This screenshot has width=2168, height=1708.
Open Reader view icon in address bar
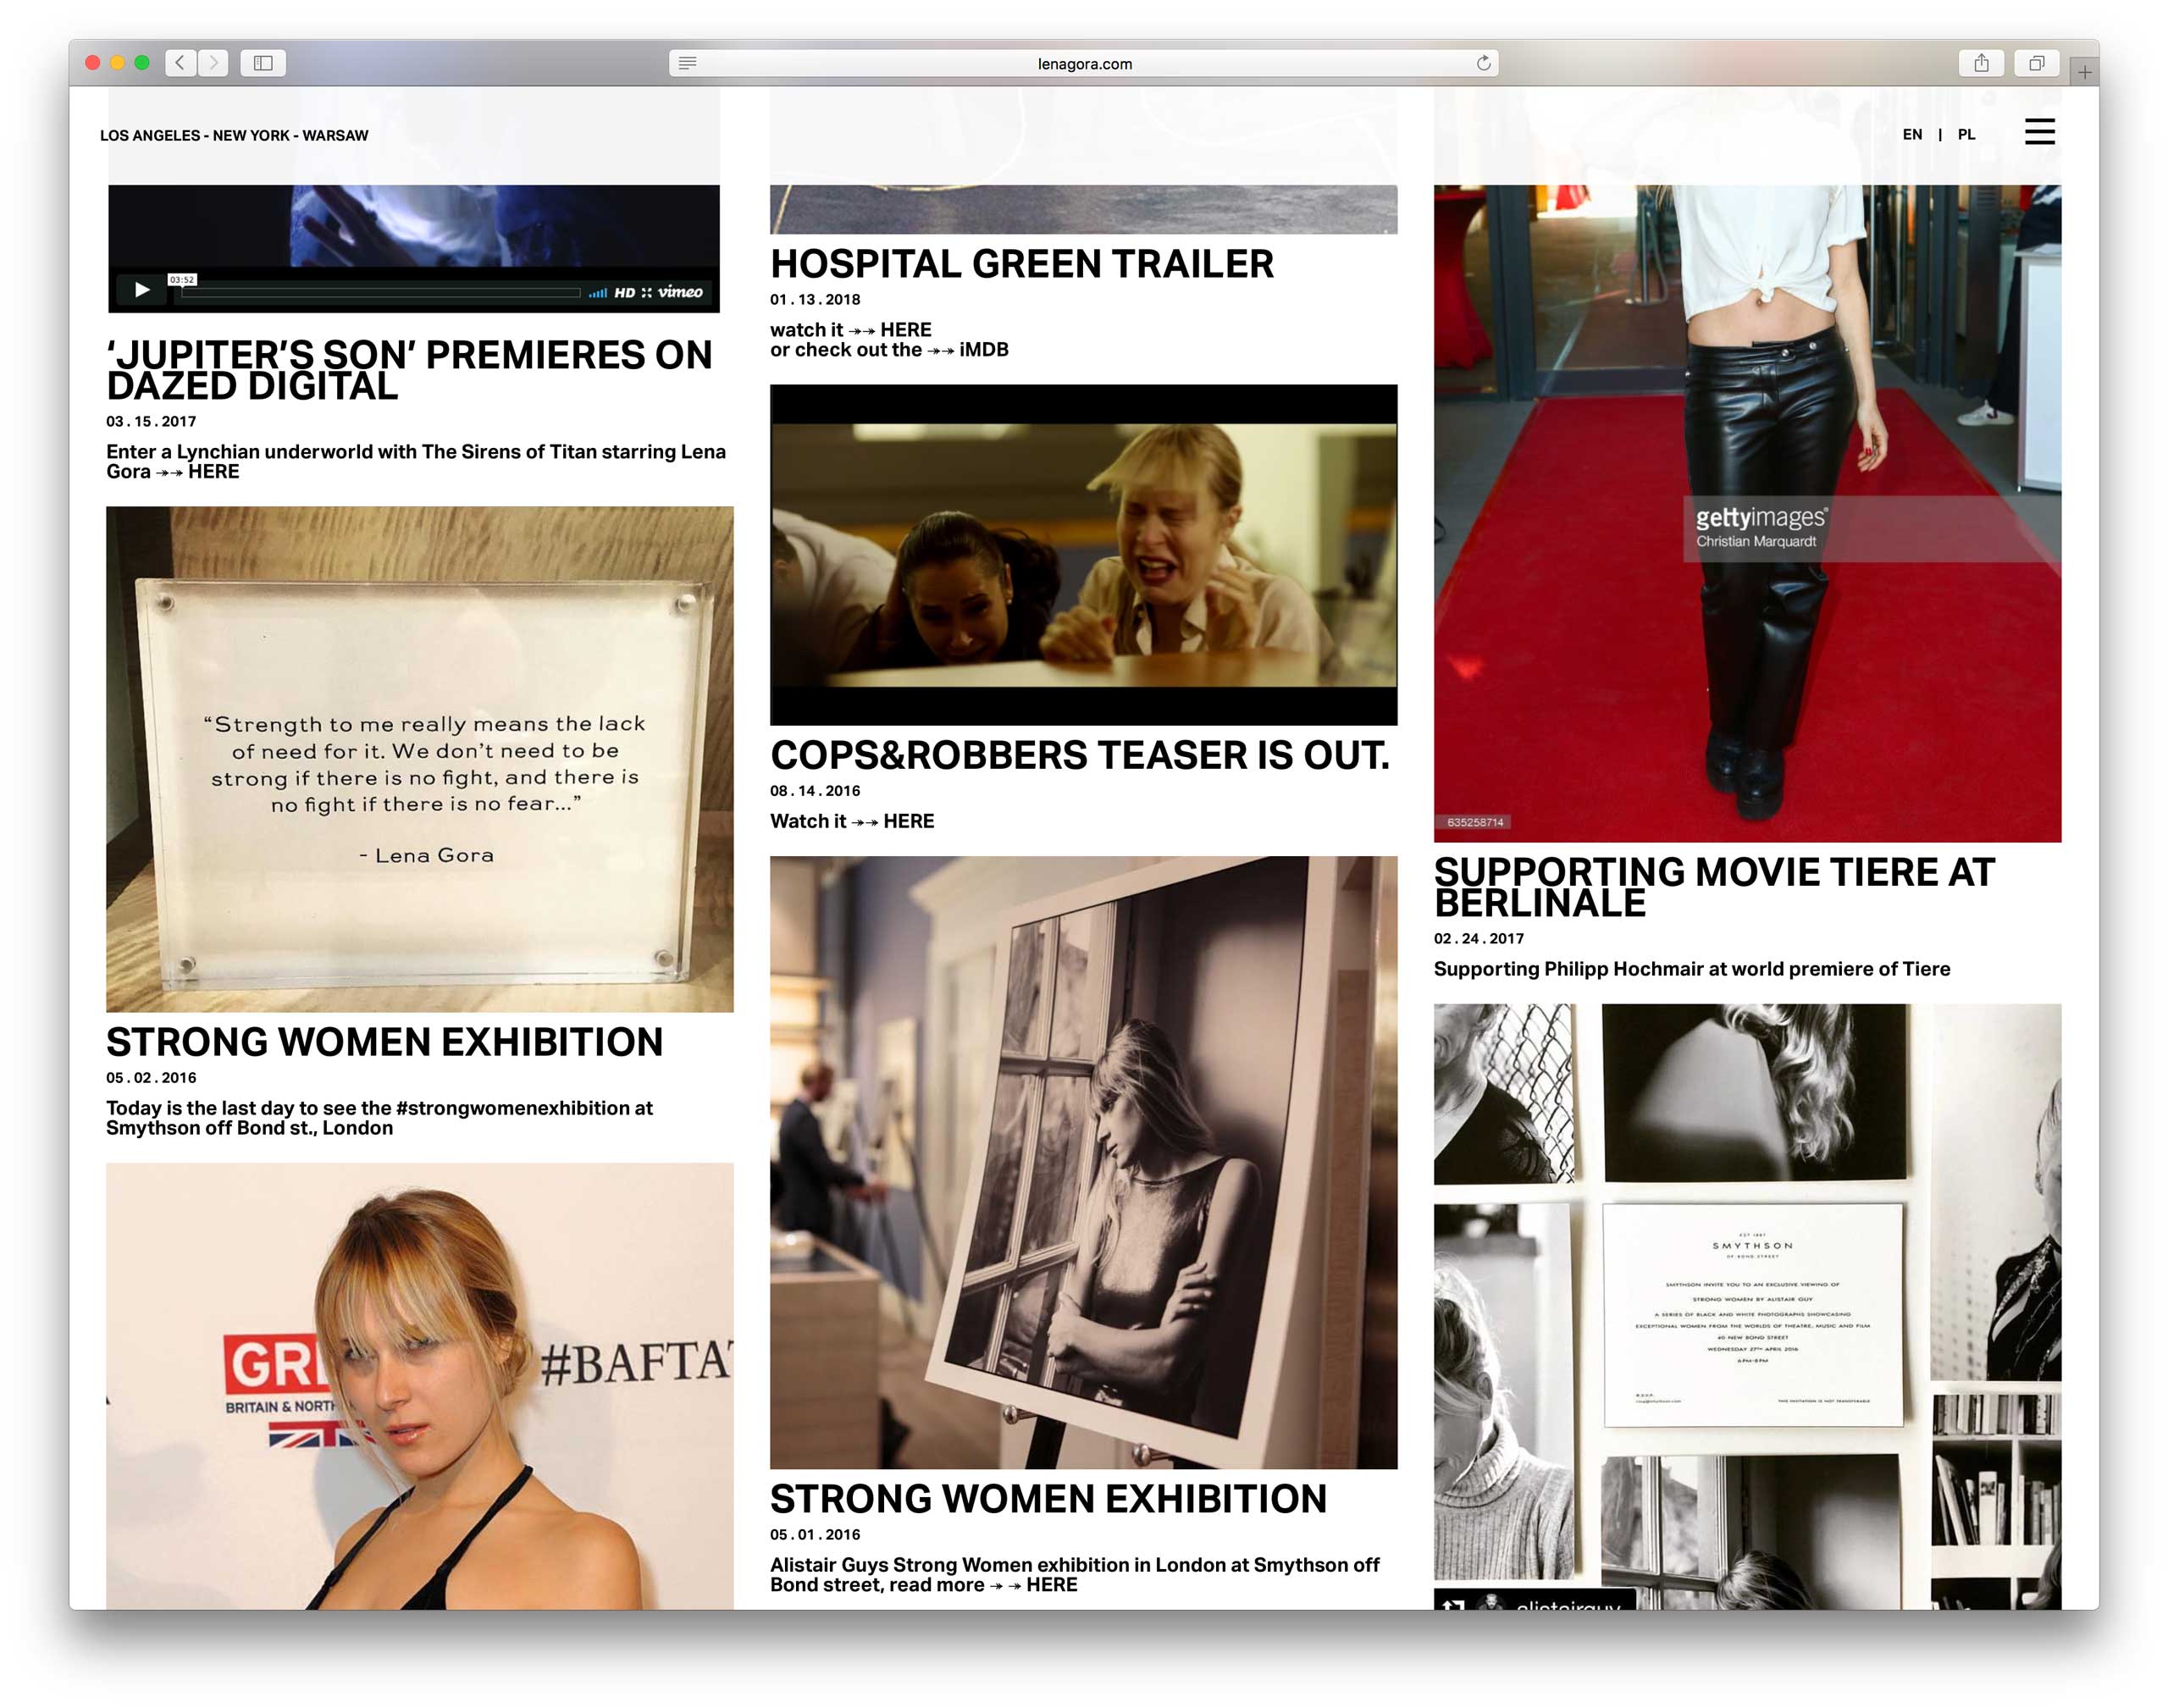687,63
